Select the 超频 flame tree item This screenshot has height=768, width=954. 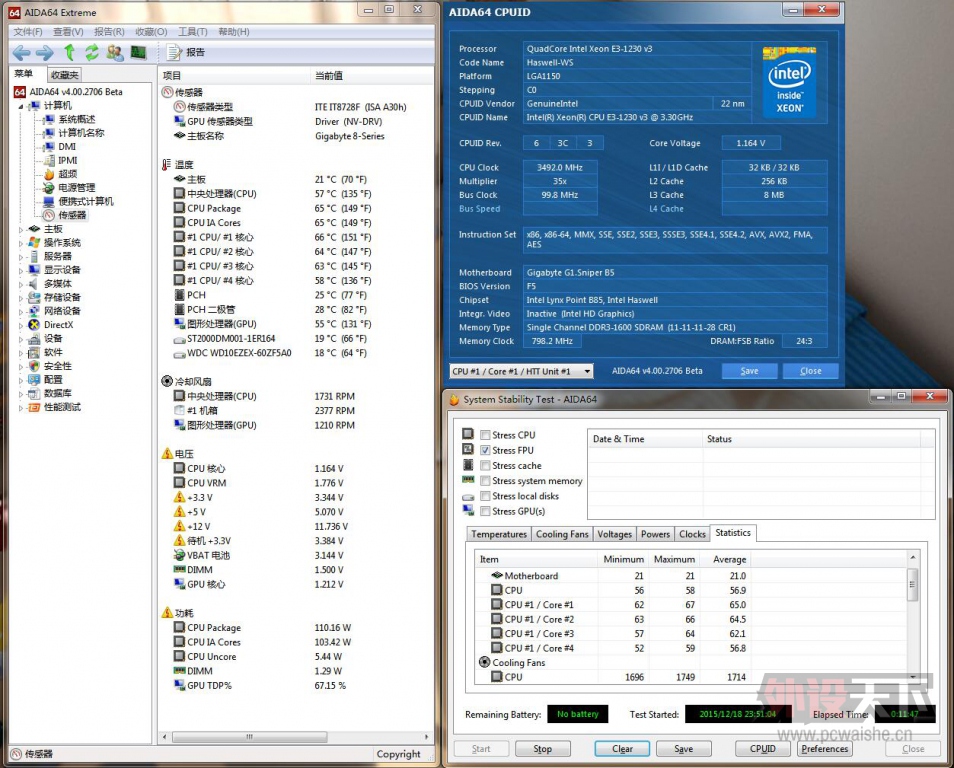click(67, 174)
